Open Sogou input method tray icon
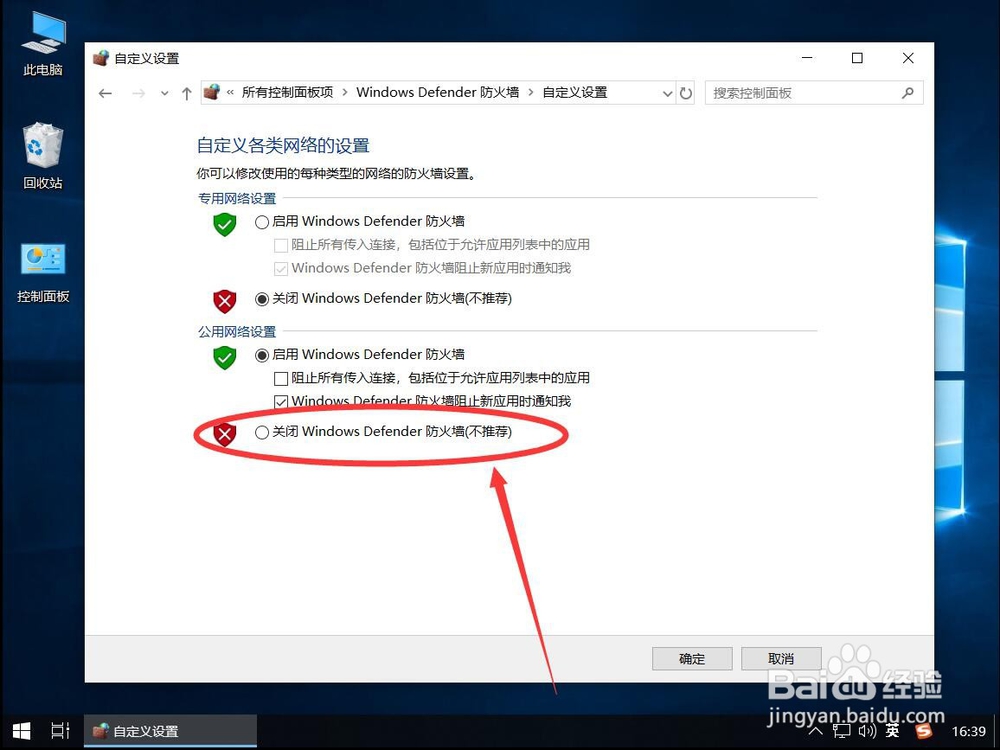The width and height of the screenshot is (1000, 750). point(923,731)
